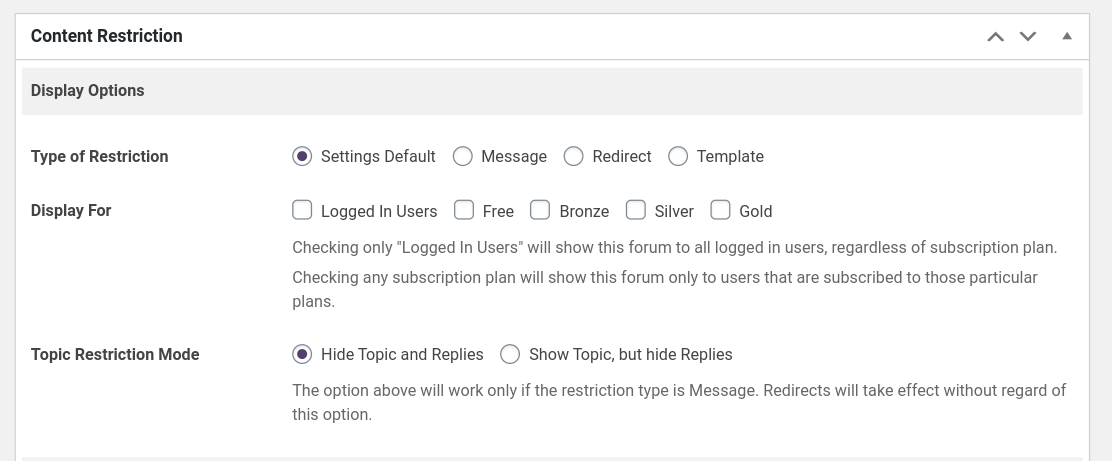Click help text starting 'Checking only "Logged In Users"'

click(x=674, y=248)
